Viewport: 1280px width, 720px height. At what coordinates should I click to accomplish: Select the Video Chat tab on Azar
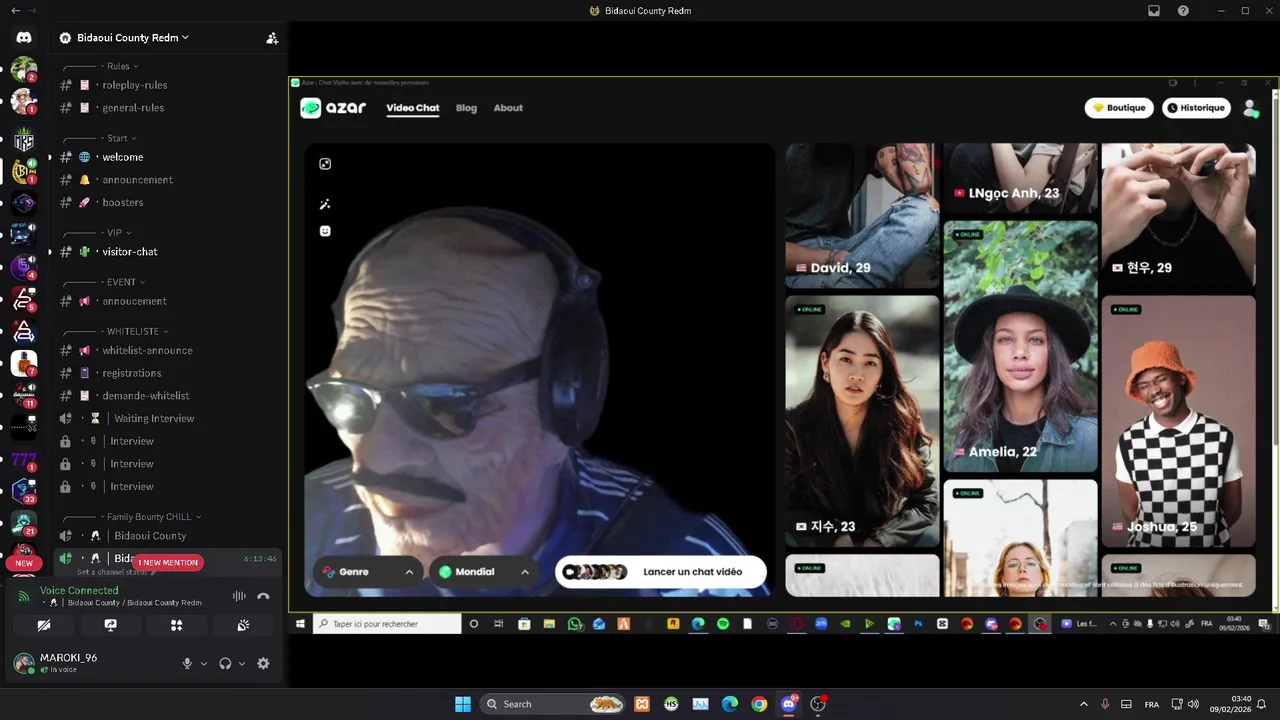tap(413, 108)
